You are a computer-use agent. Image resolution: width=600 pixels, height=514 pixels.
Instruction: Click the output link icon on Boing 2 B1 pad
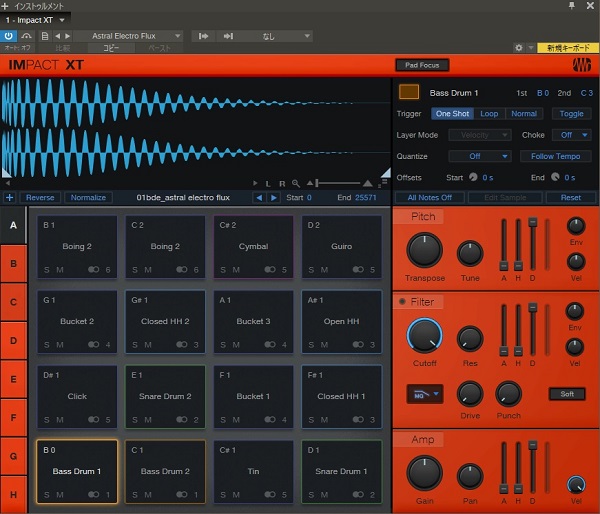[93, 269]
